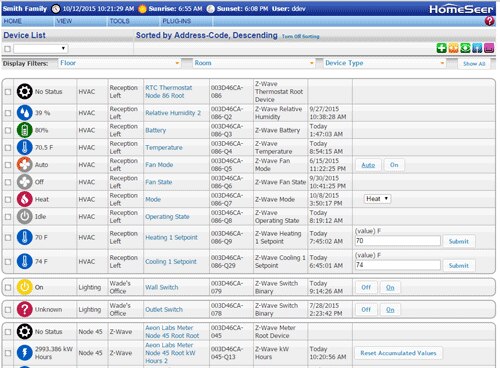Click the blue square toolbar icon
500x368 pixels.
tap(477, 48)
